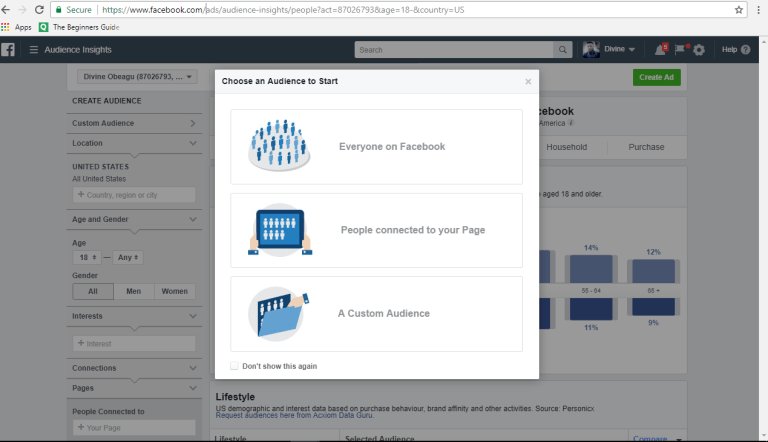Go back with browser back arrow
Screen dimensions: 768x442
[6, 9]
